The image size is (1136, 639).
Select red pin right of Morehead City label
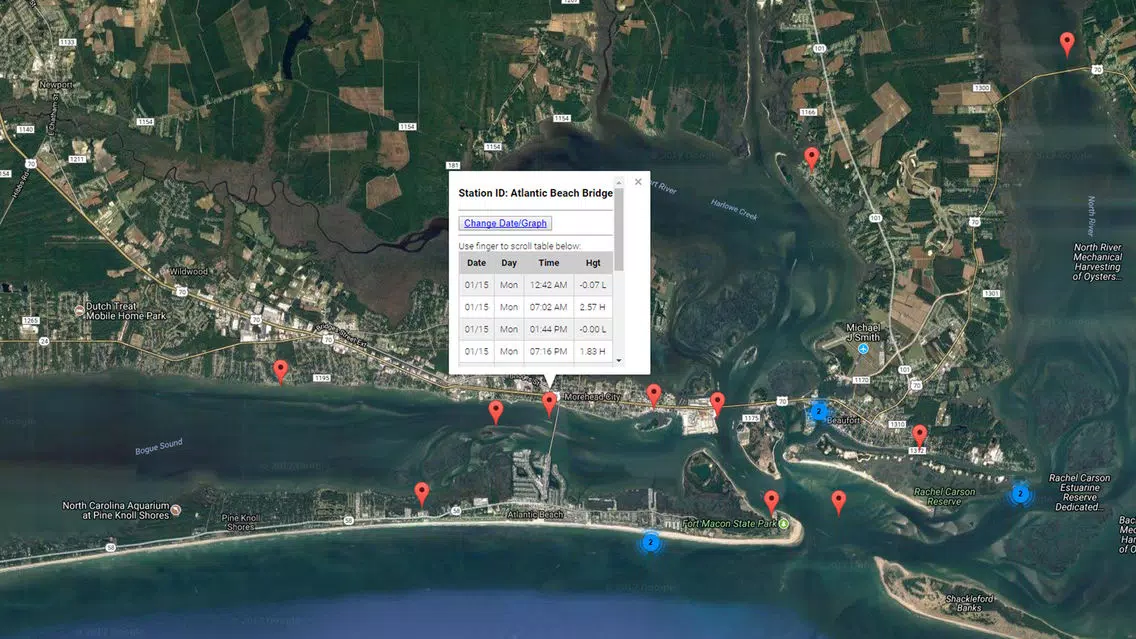[653, 396]
